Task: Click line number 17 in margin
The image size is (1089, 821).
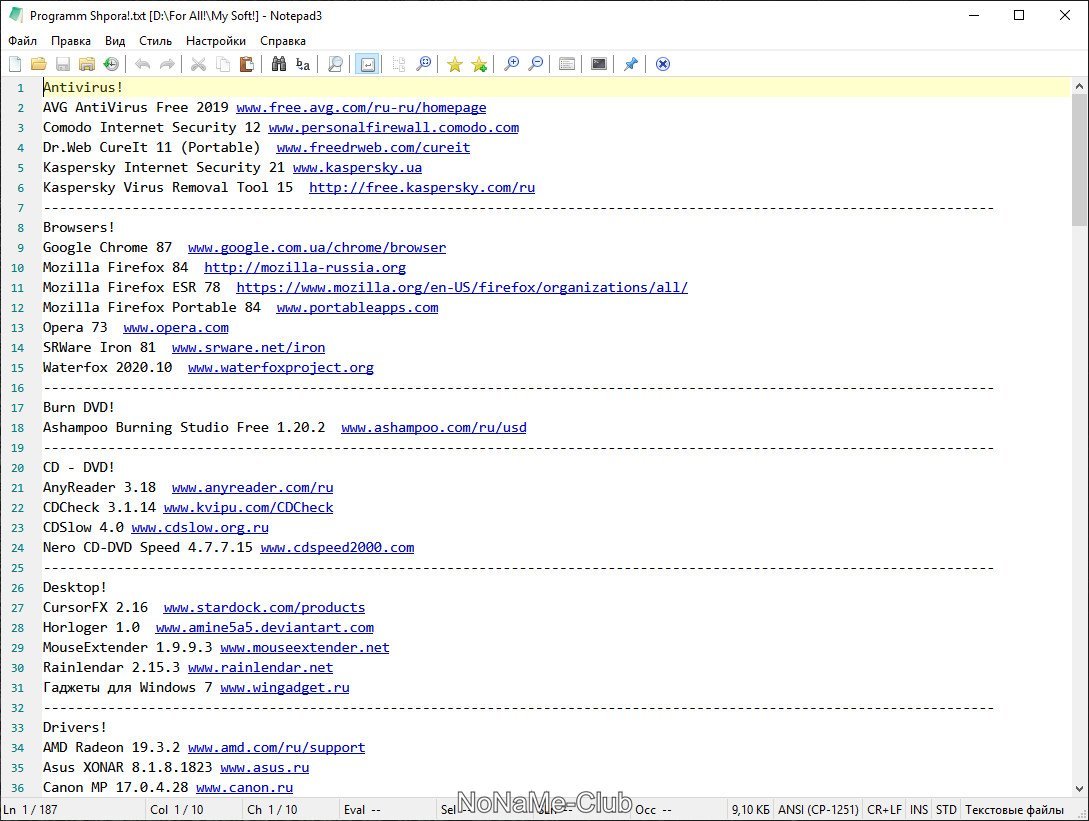Action: coord(18,407)
